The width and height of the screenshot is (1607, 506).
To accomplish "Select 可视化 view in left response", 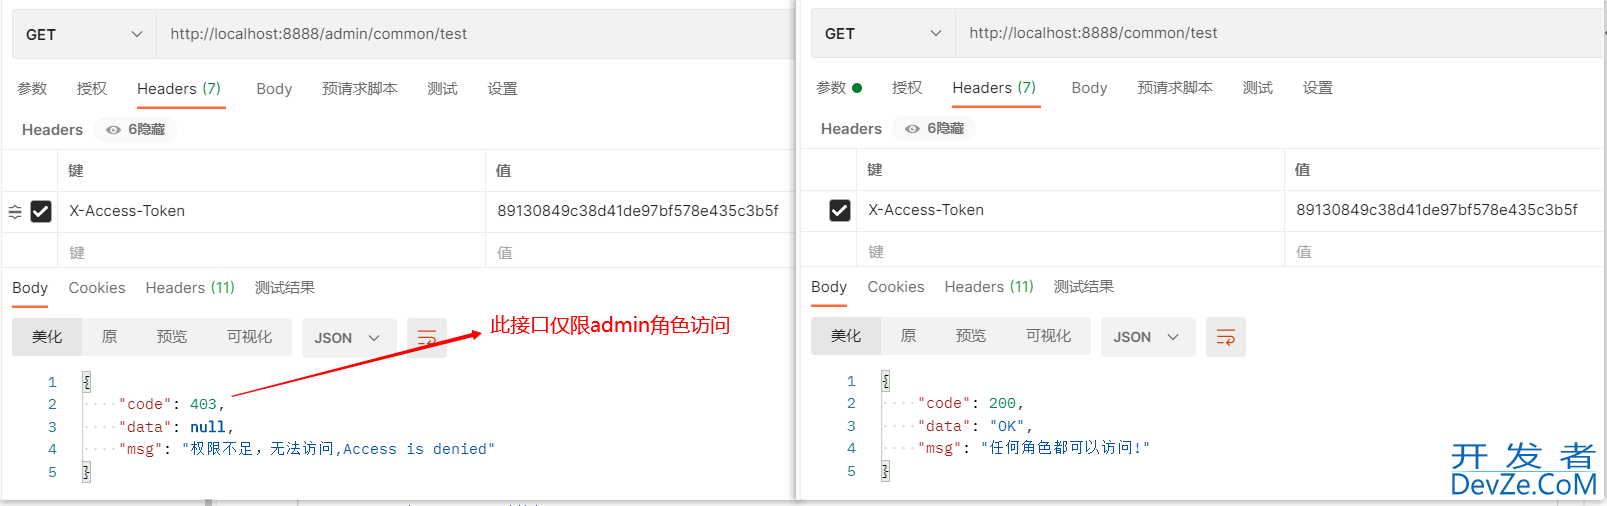I will point(249,337).
